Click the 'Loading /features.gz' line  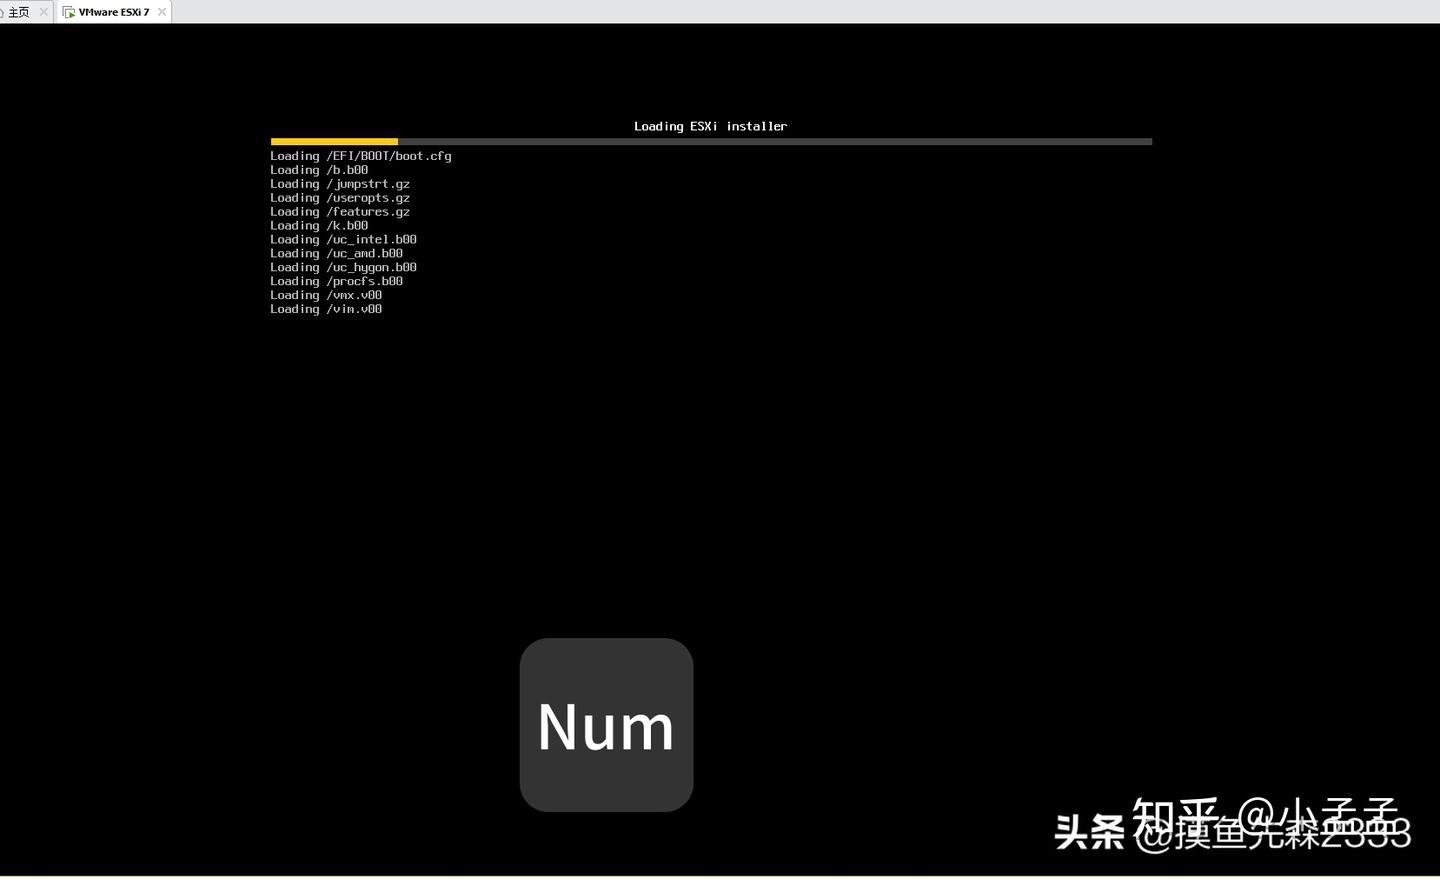coord(340,212)
